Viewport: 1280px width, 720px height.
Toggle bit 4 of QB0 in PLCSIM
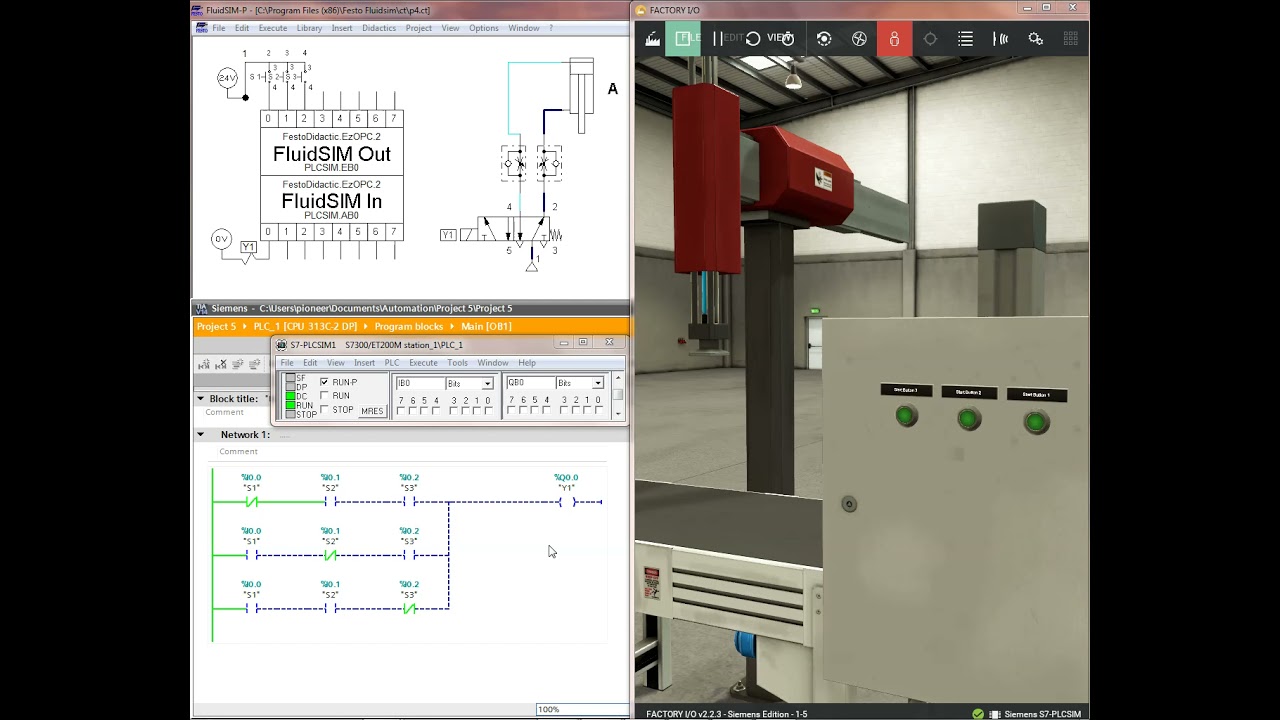[x=546, y=411]
